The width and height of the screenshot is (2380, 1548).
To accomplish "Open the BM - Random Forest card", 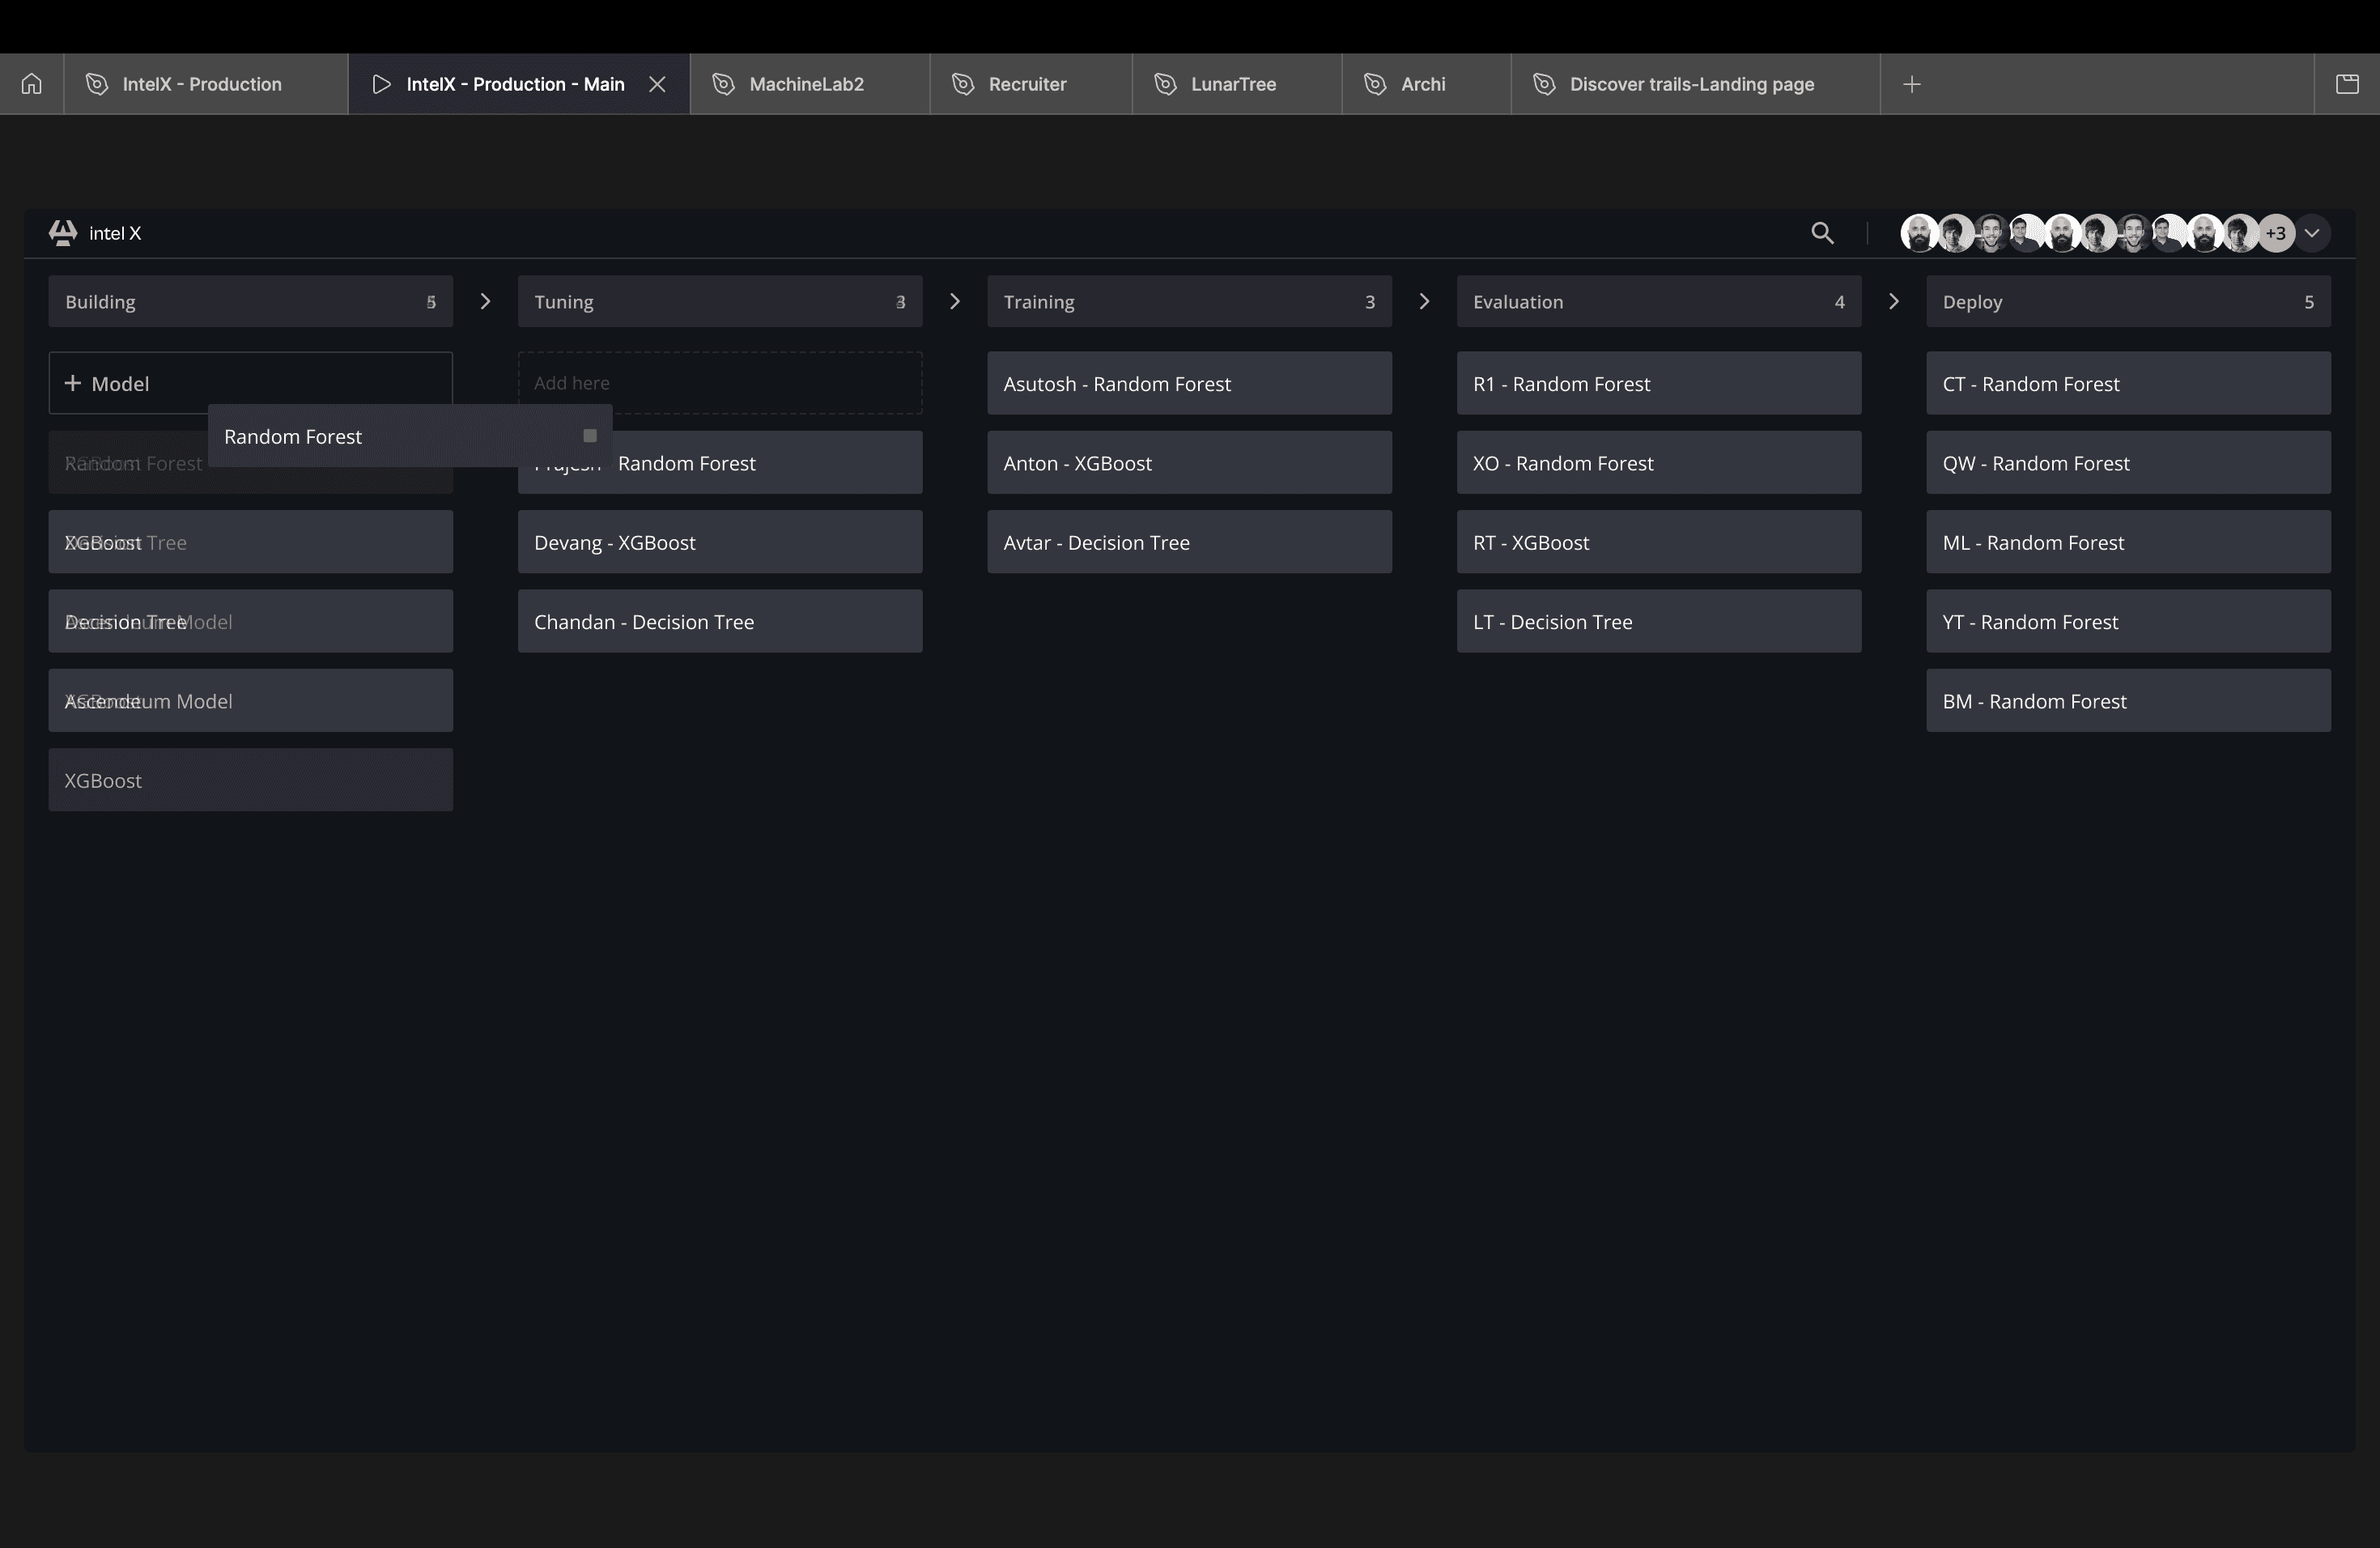I will pos(2127,701).
